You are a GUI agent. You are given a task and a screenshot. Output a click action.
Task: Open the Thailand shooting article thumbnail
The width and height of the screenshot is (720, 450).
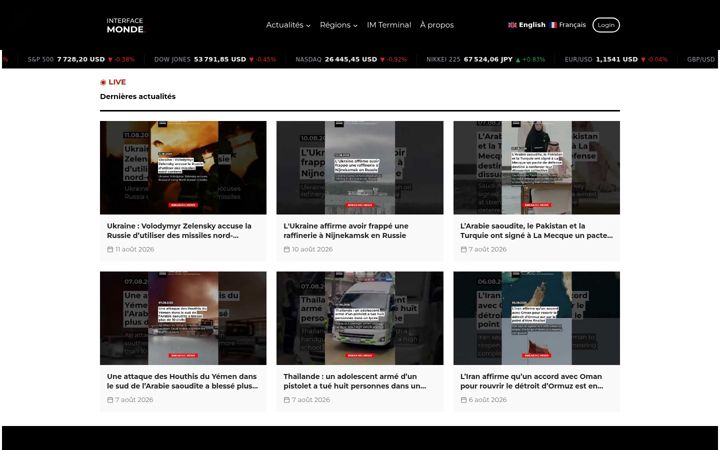coord(360,318)
